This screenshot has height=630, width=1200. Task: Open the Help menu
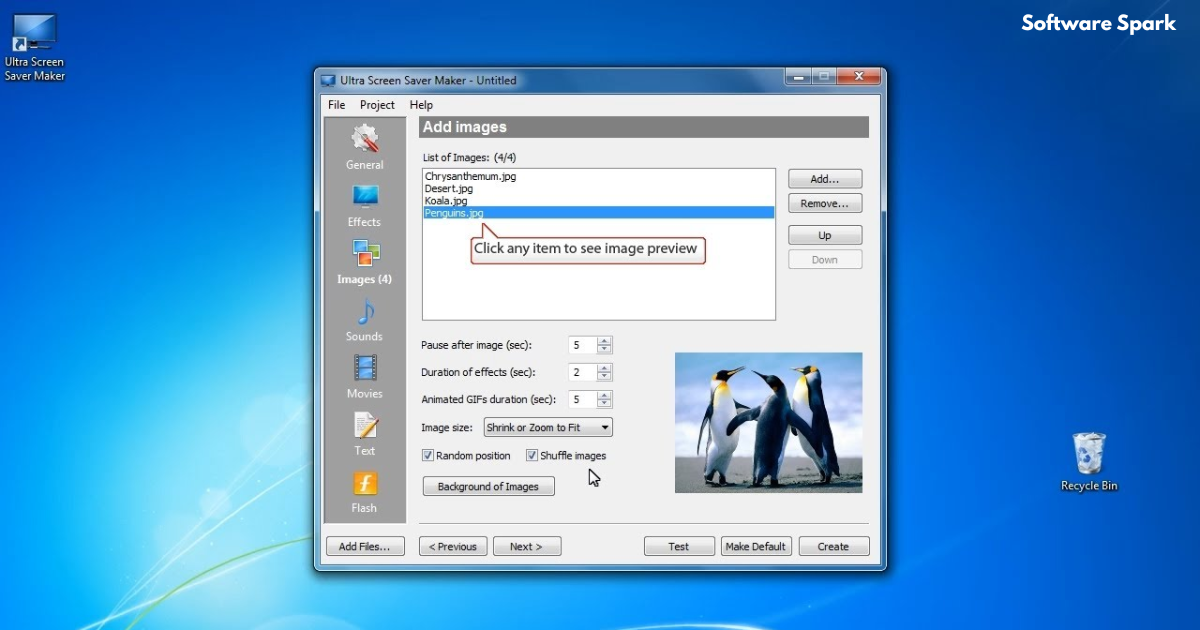click(421, 105)
